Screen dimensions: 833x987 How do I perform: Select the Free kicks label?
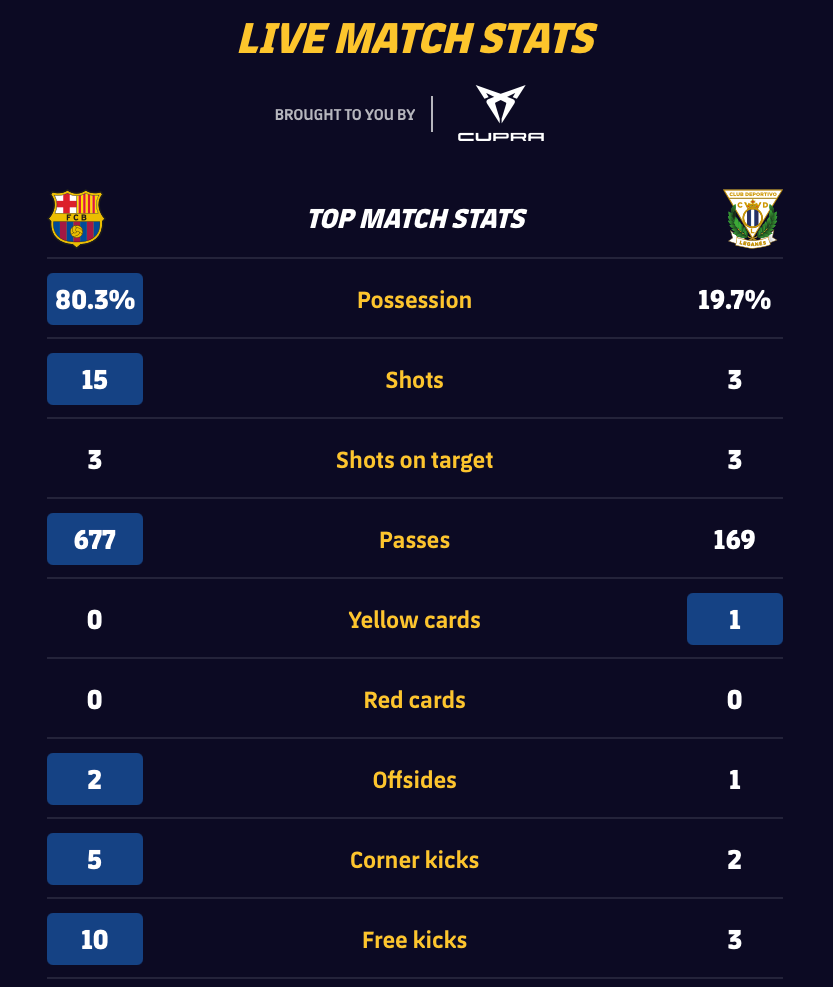(x=414, y=940)
